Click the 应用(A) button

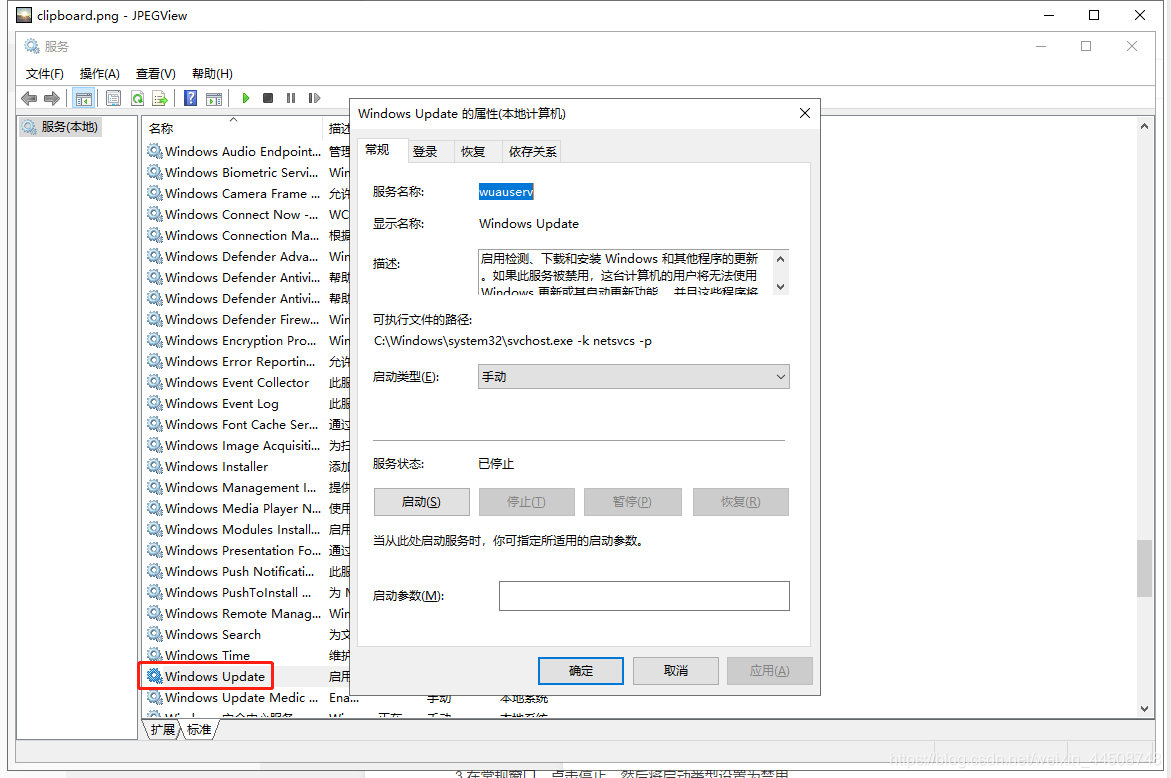pos(770,670)
